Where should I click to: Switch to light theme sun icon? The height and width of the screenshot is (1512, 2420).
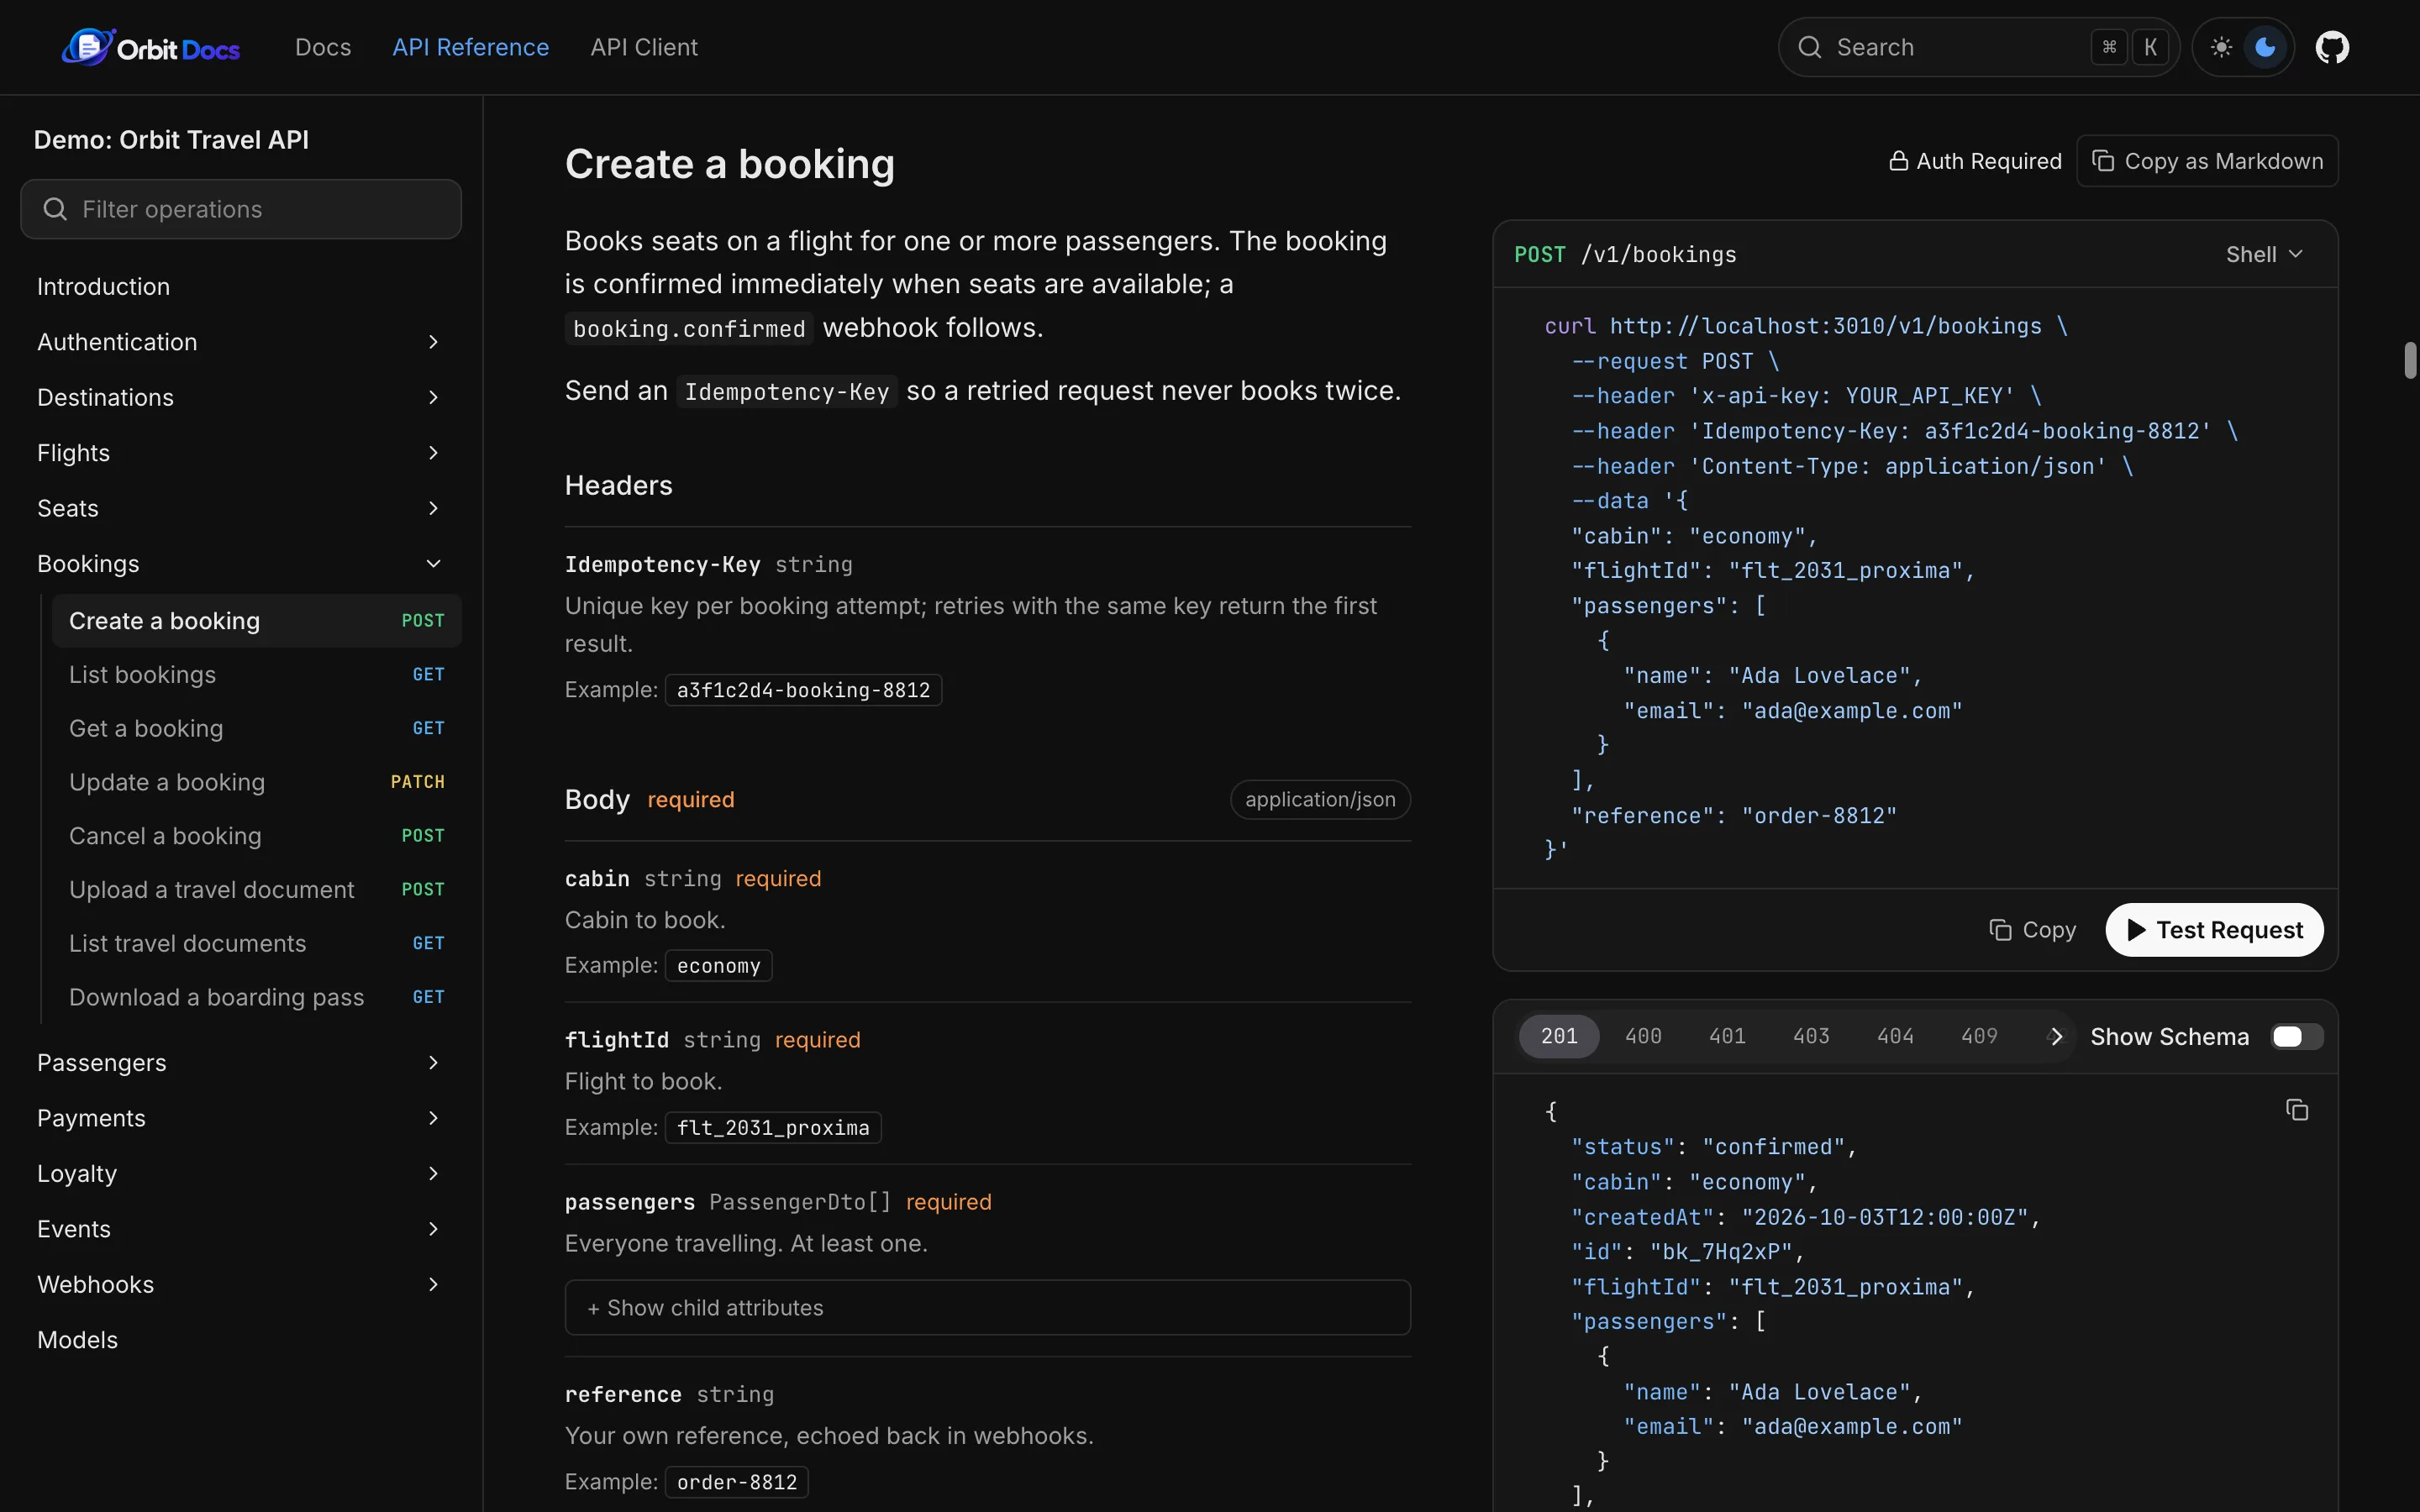2221,47
